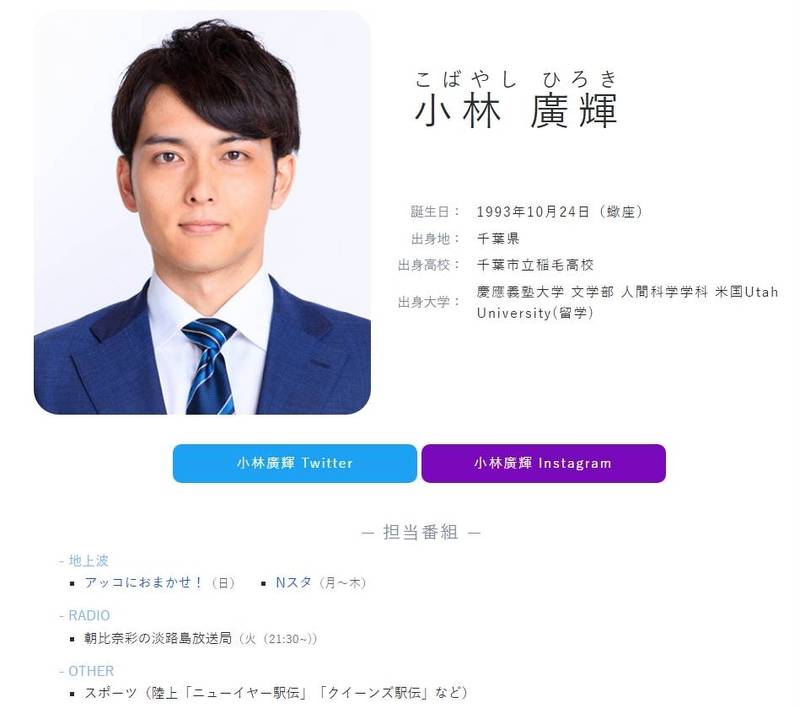Click the 千葉市立稲毛高校 high school value
The height and width of the screenshot is (708, 800).
[535, 265]
